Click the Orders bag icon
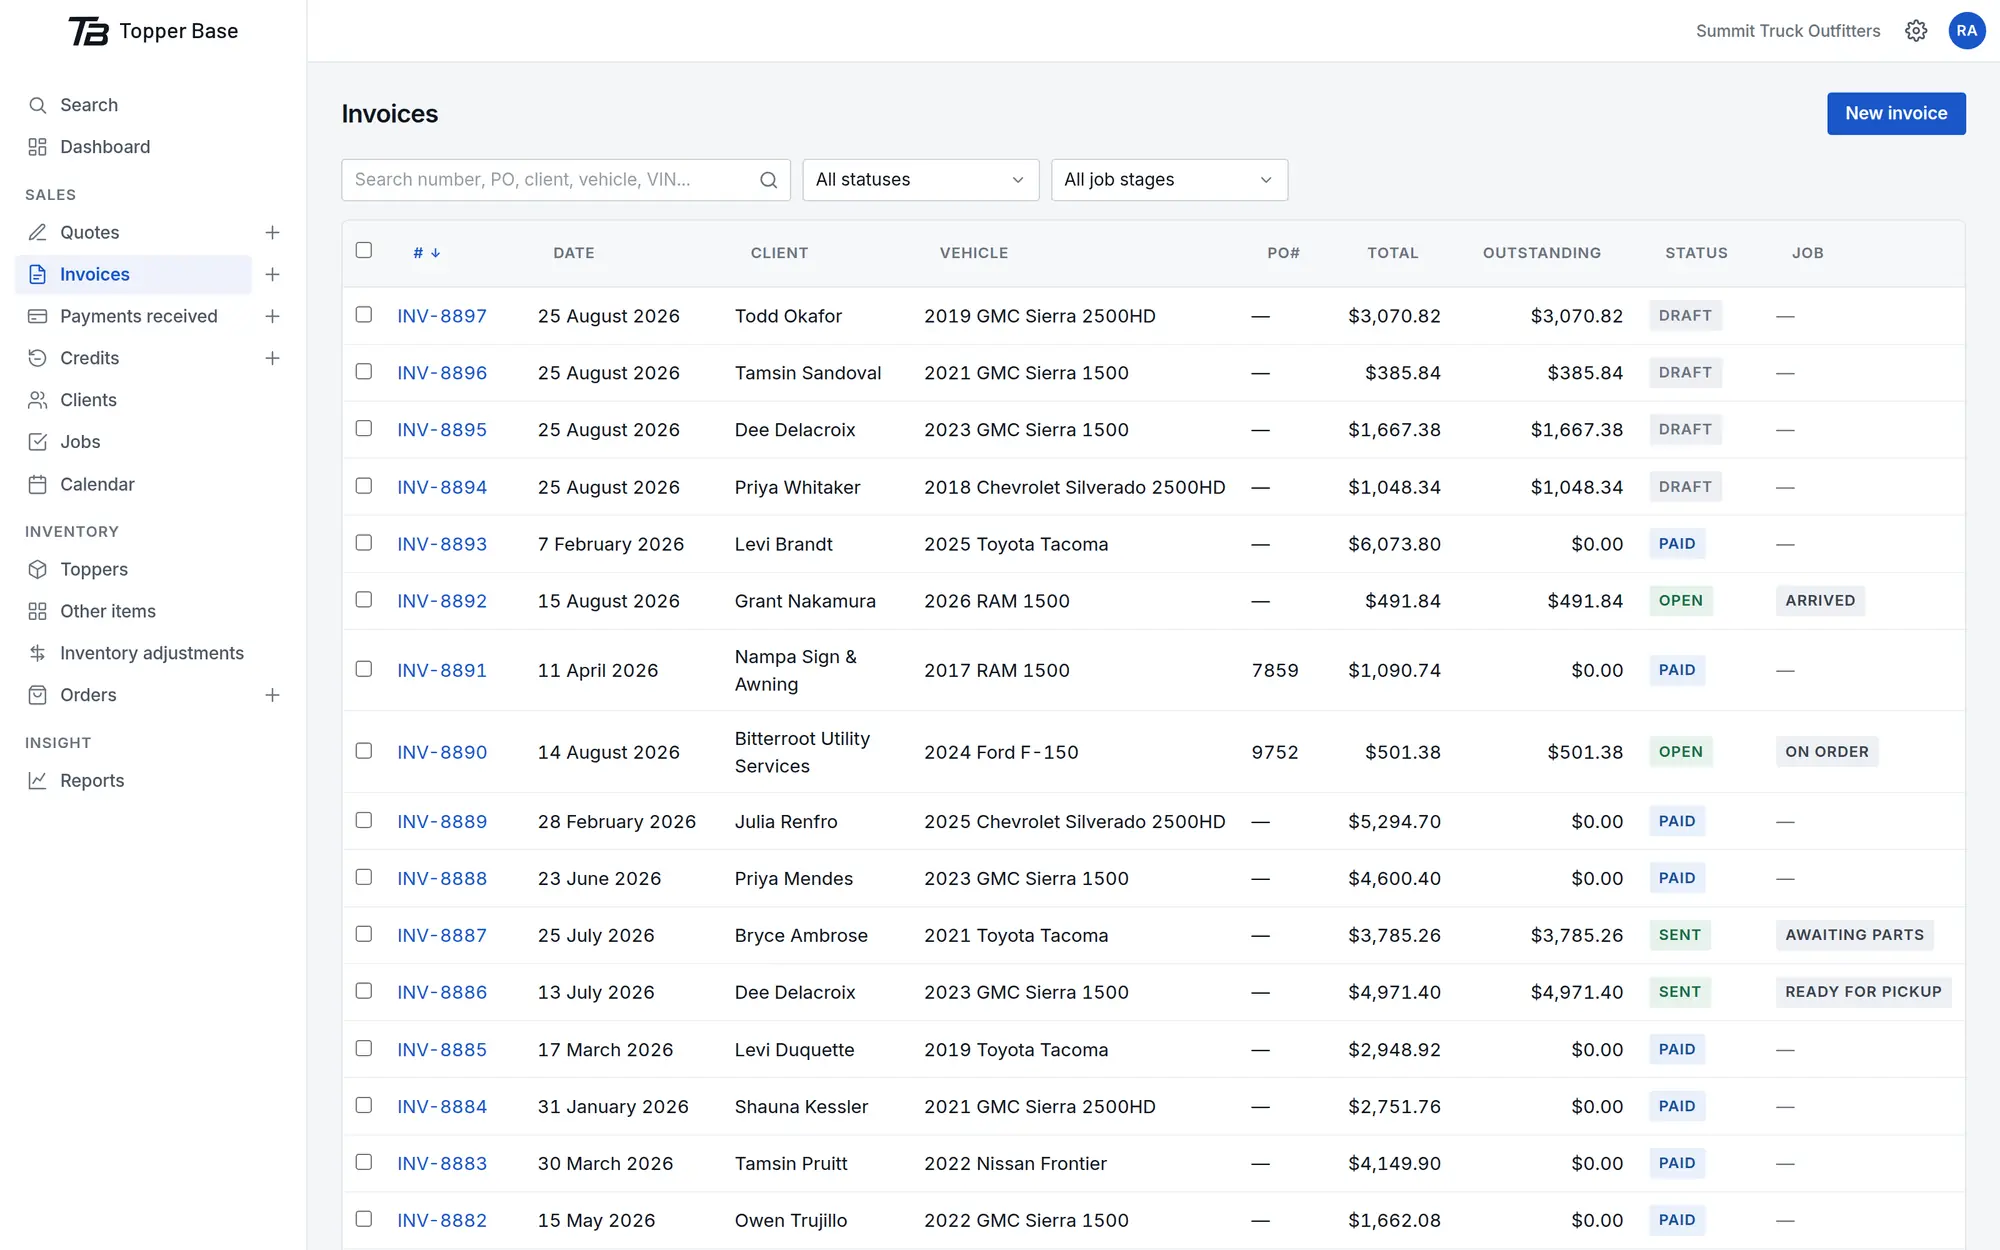Viewport: 2000px width, 1250px height. coord(38,695)
